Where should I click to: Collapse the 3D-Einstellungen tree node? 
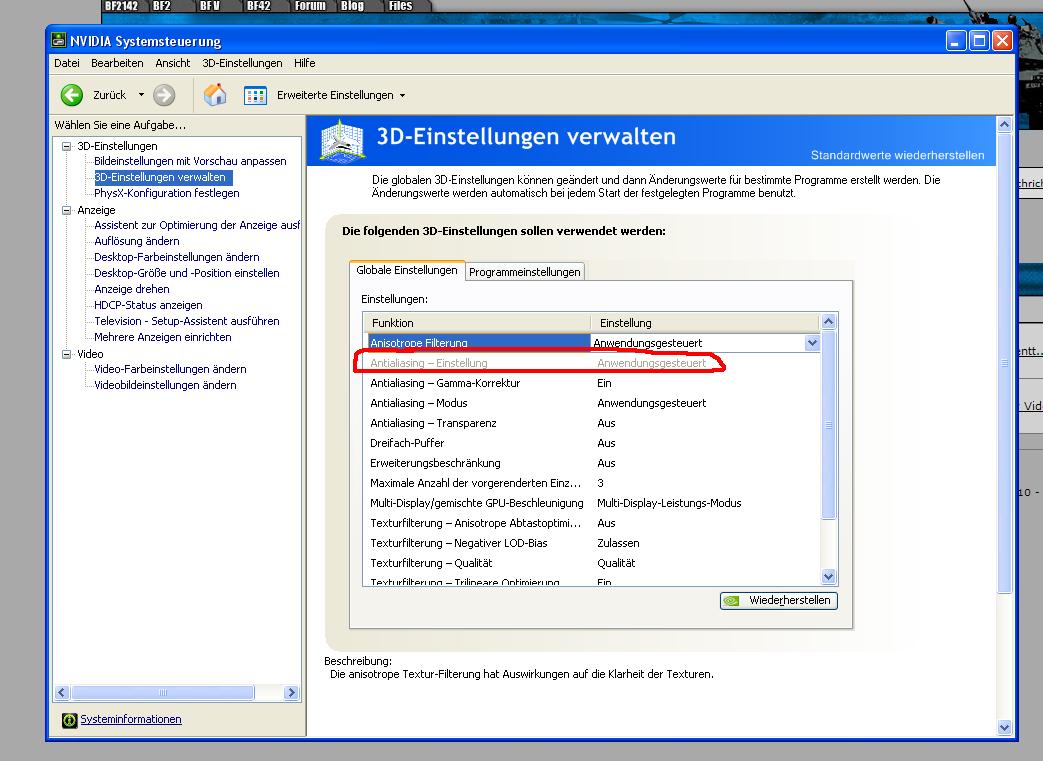67,146
